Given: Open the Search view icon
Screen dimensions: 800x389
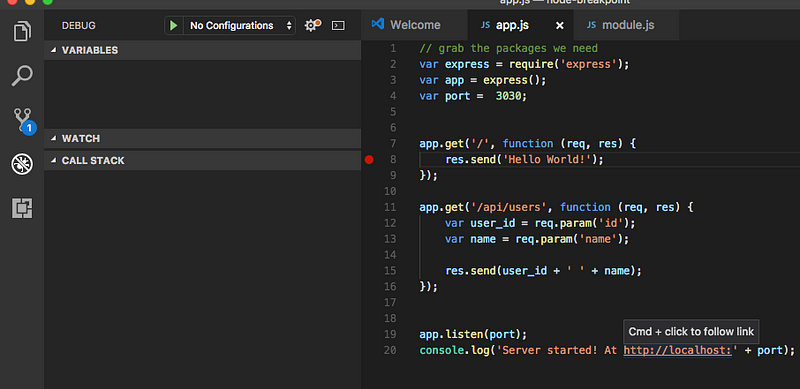Looking at the screenshot, I should click(x=22, y=76).
